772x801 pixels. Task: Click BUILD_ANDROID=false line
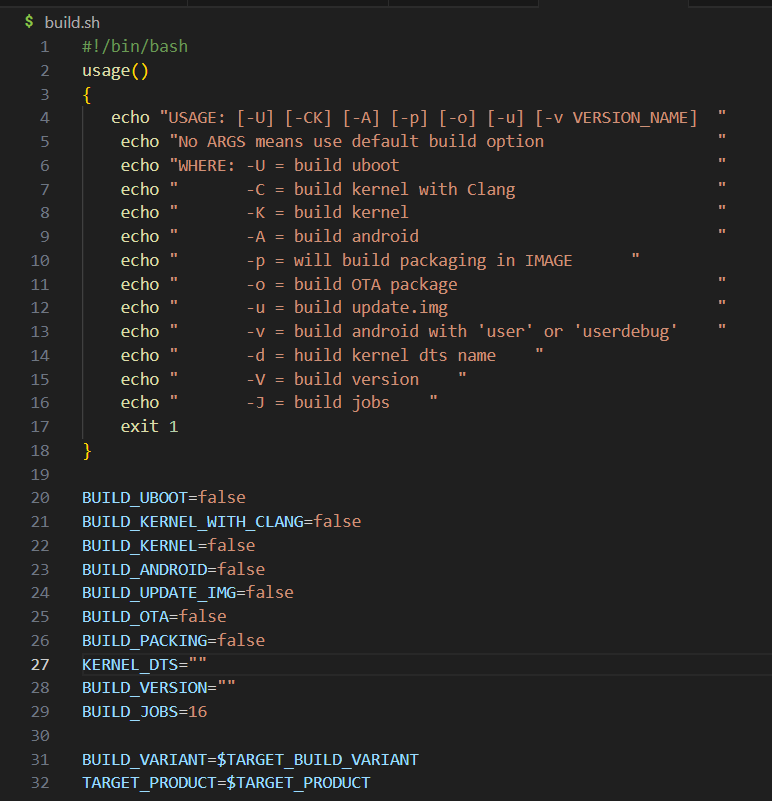(x=173, y=570)
